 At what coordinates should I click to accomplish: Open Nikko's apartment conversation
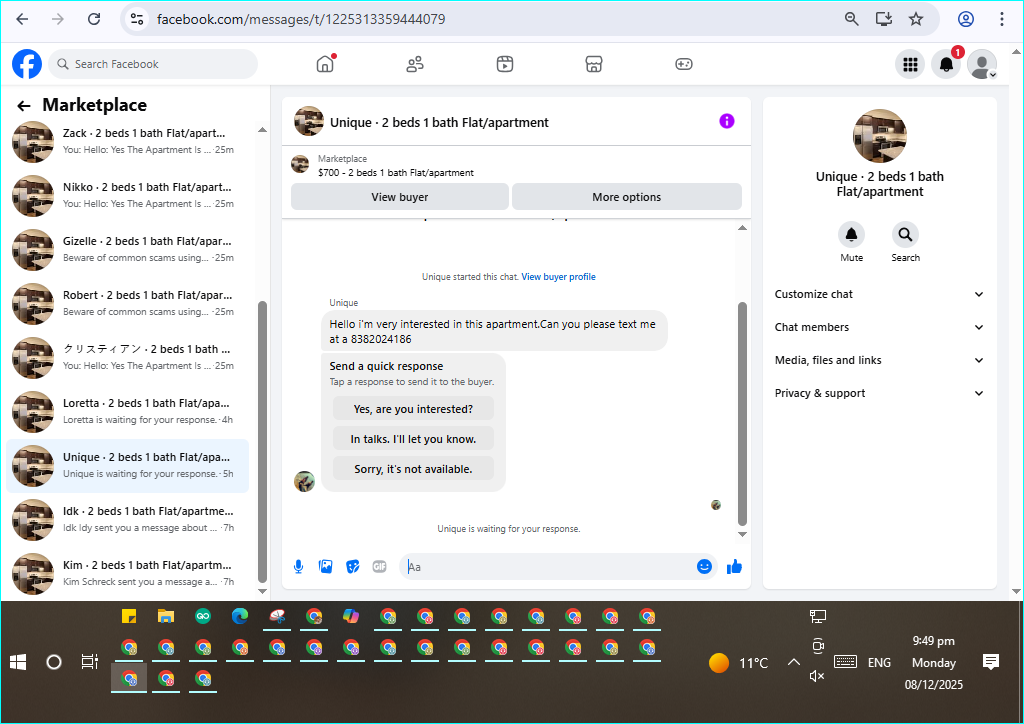128,196
